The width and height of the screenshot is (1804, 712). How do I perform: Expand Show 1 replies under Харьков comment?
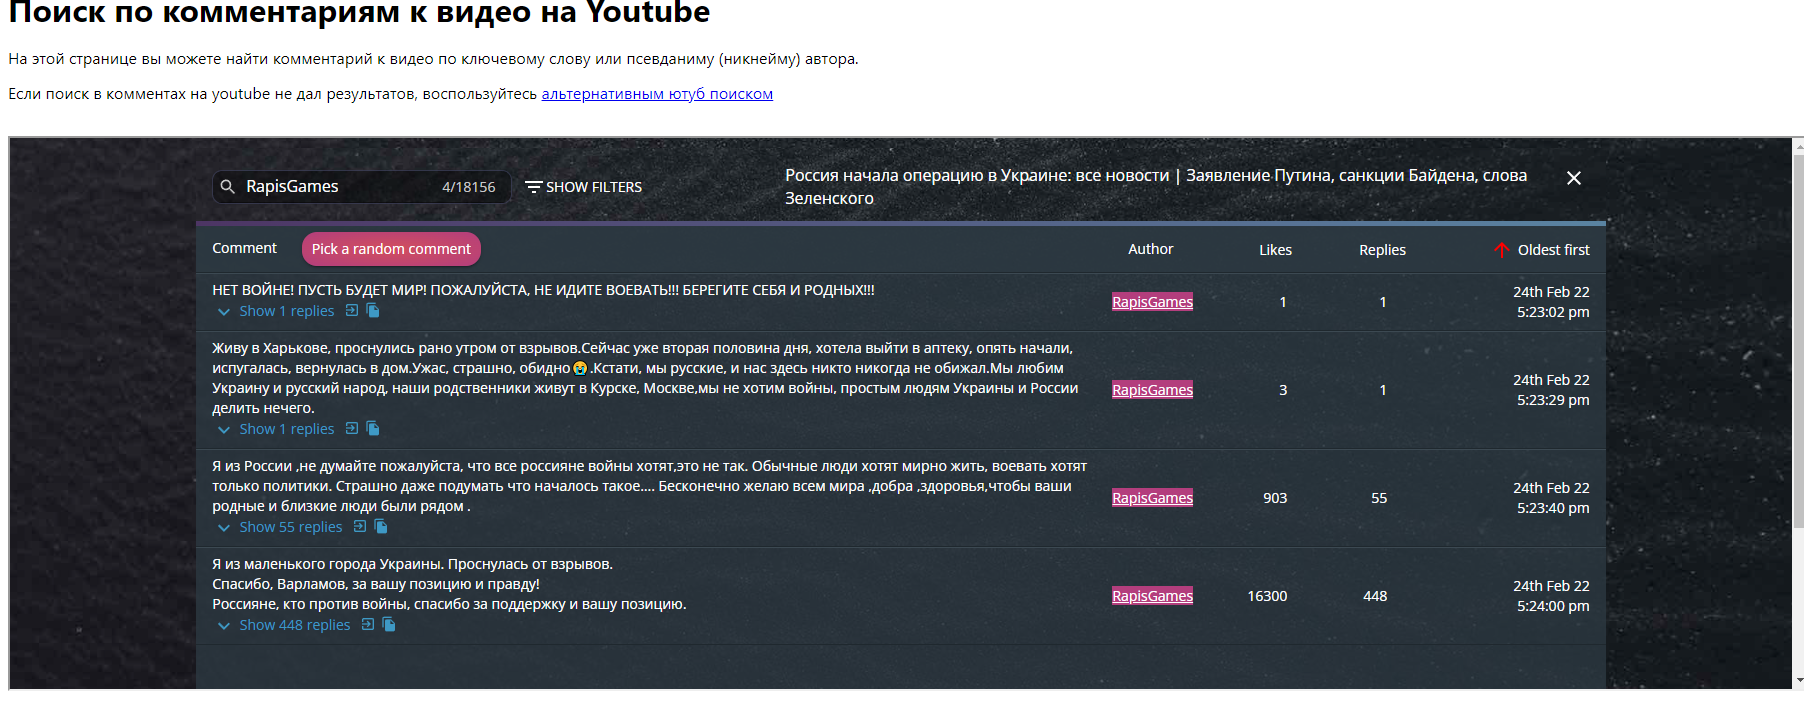pos(276,429)
